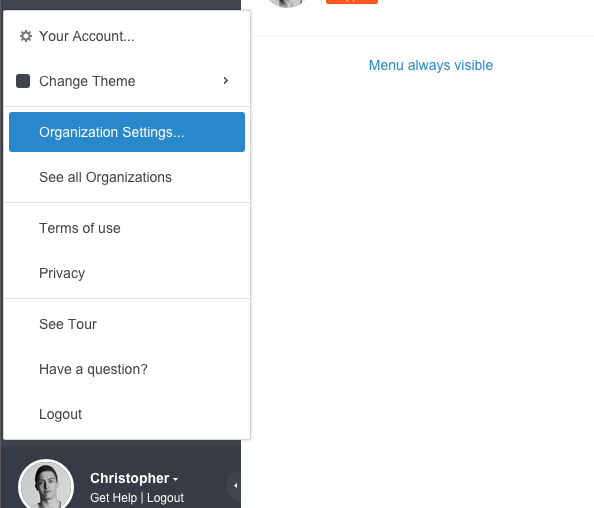Open the Privacy menu item

point(127,273)
